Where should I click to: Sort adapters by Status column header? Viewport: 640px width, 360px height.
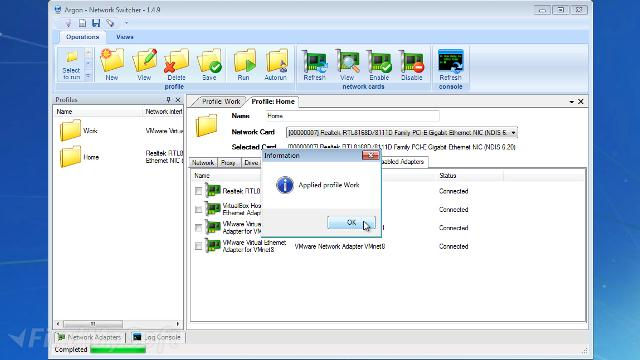pyautogui.click(x=448, y=176)
